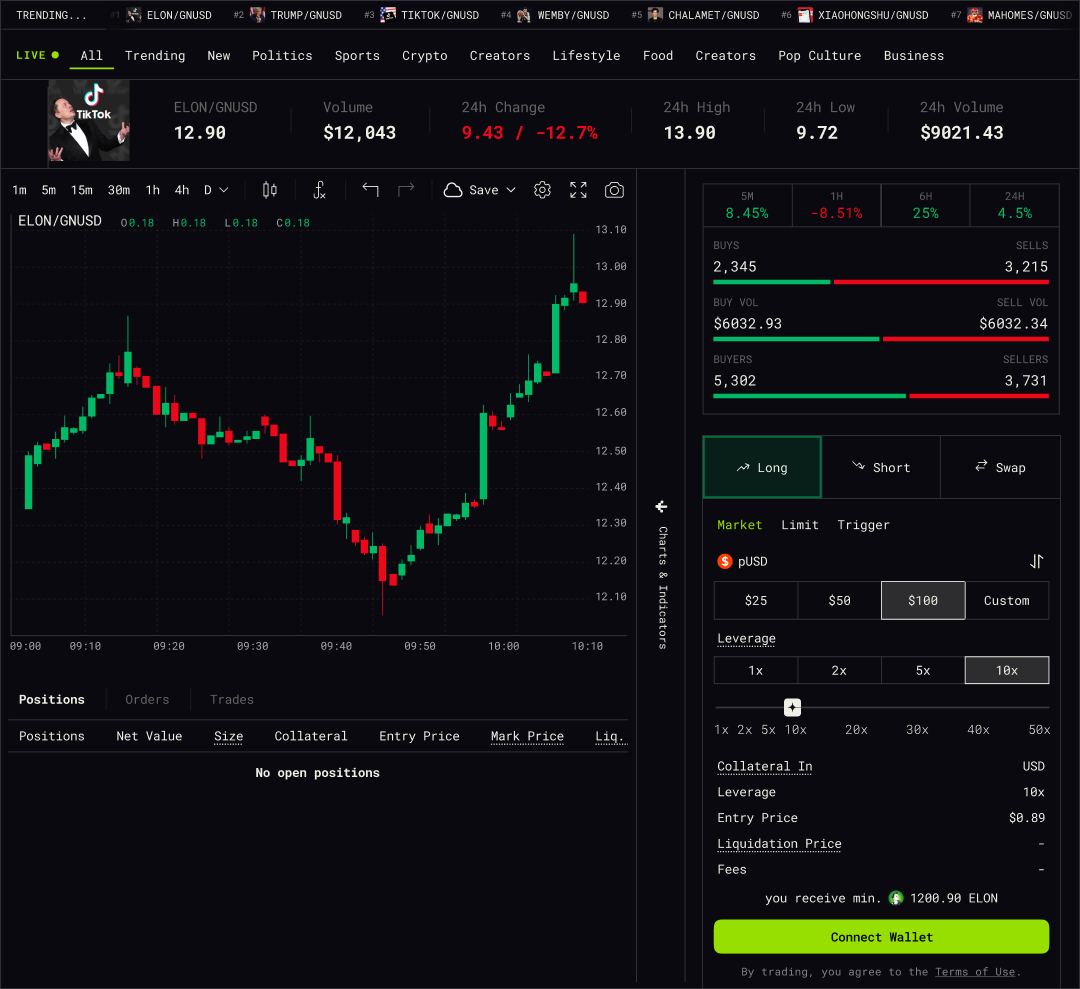Image resolution: width=1080 pixels, height=989 pixels.
Task: Click the cloud Save icon
Action: 453,190
